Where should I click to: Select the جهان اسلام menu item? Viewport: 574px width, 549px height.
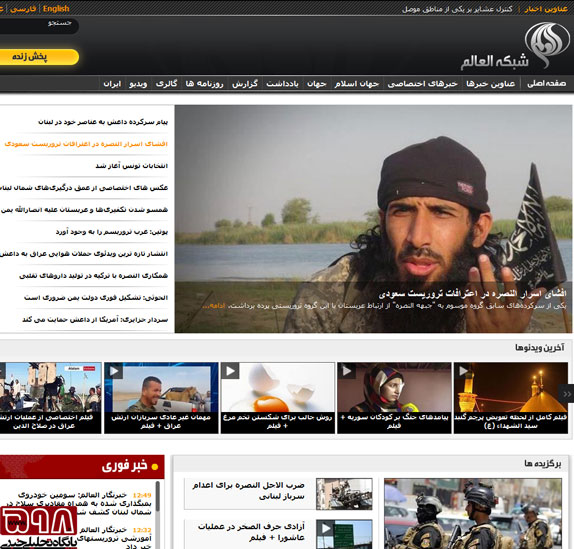[x=356, y=84]
